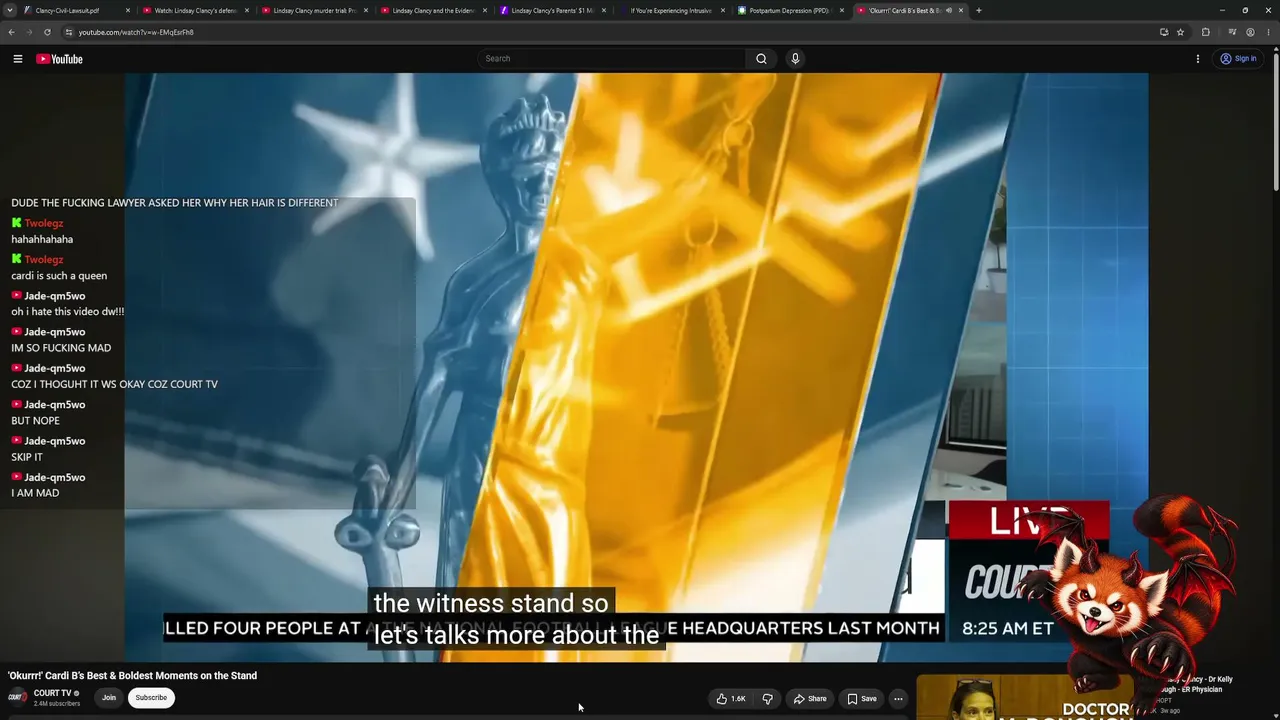Subscribe to COURT TV
The image size is (1280, 720).
click(151, 698)
